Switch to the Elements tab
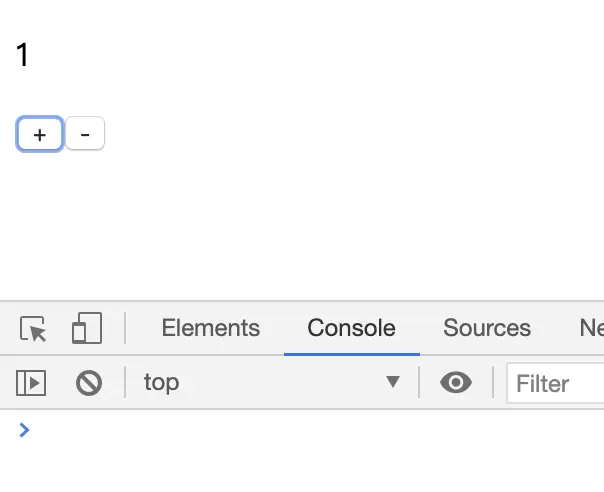This screenshot has width=604, height=492. point(210,328)
